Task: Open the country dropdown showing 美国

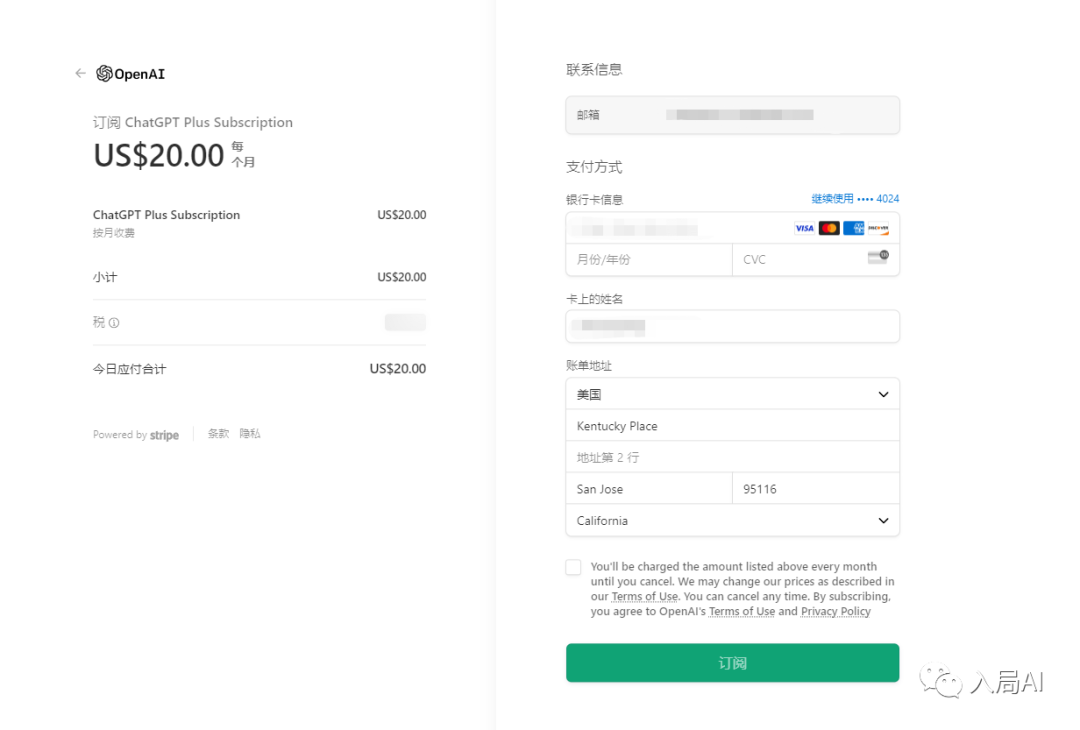Action: (x=732, y=395)
